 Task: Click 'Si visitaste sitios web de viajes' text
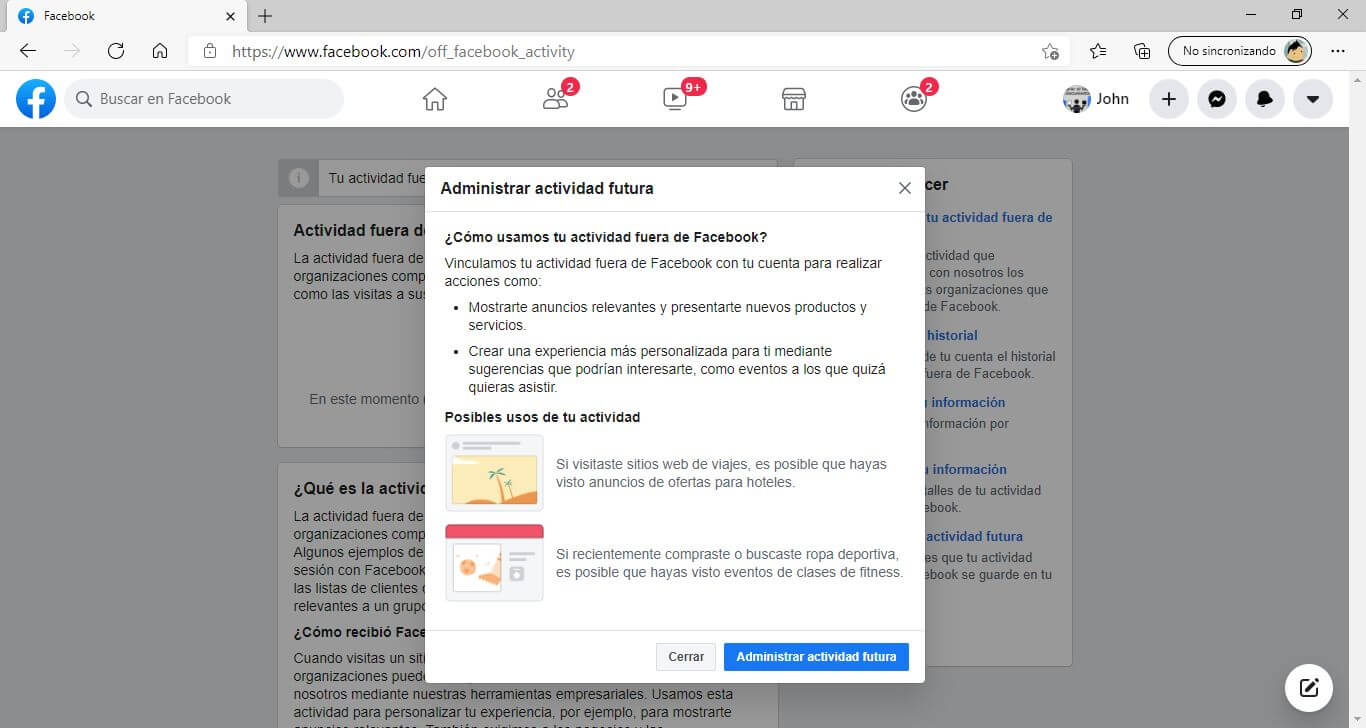721,473
